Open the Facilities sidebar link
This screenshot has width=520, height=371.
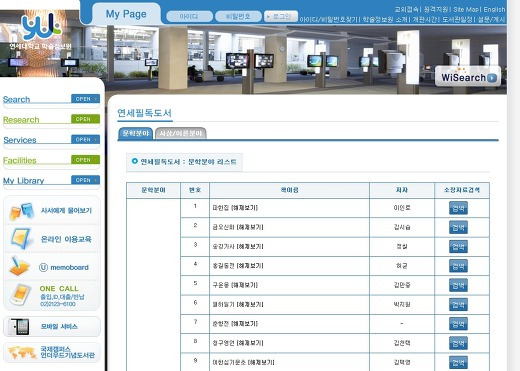[x=20, y=160]
